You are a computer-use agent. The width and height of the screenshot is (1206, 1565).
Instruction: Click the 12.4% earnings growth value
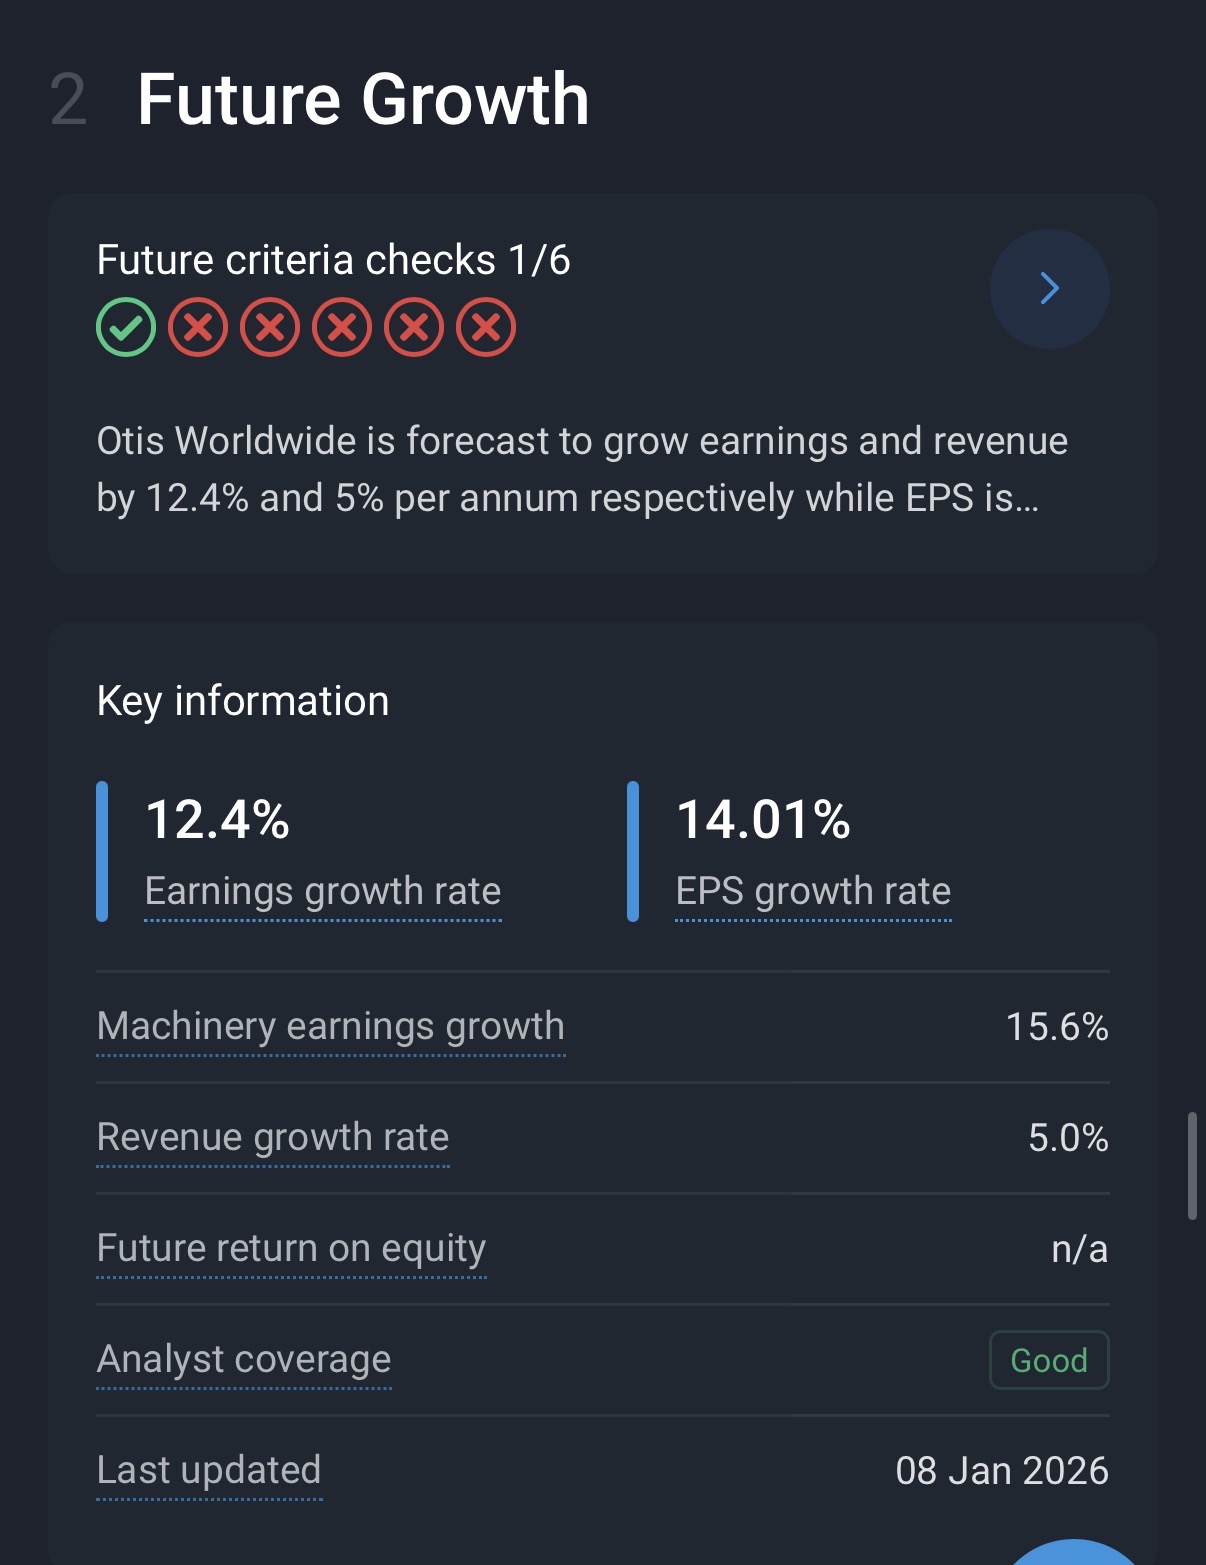click(218, 820)
